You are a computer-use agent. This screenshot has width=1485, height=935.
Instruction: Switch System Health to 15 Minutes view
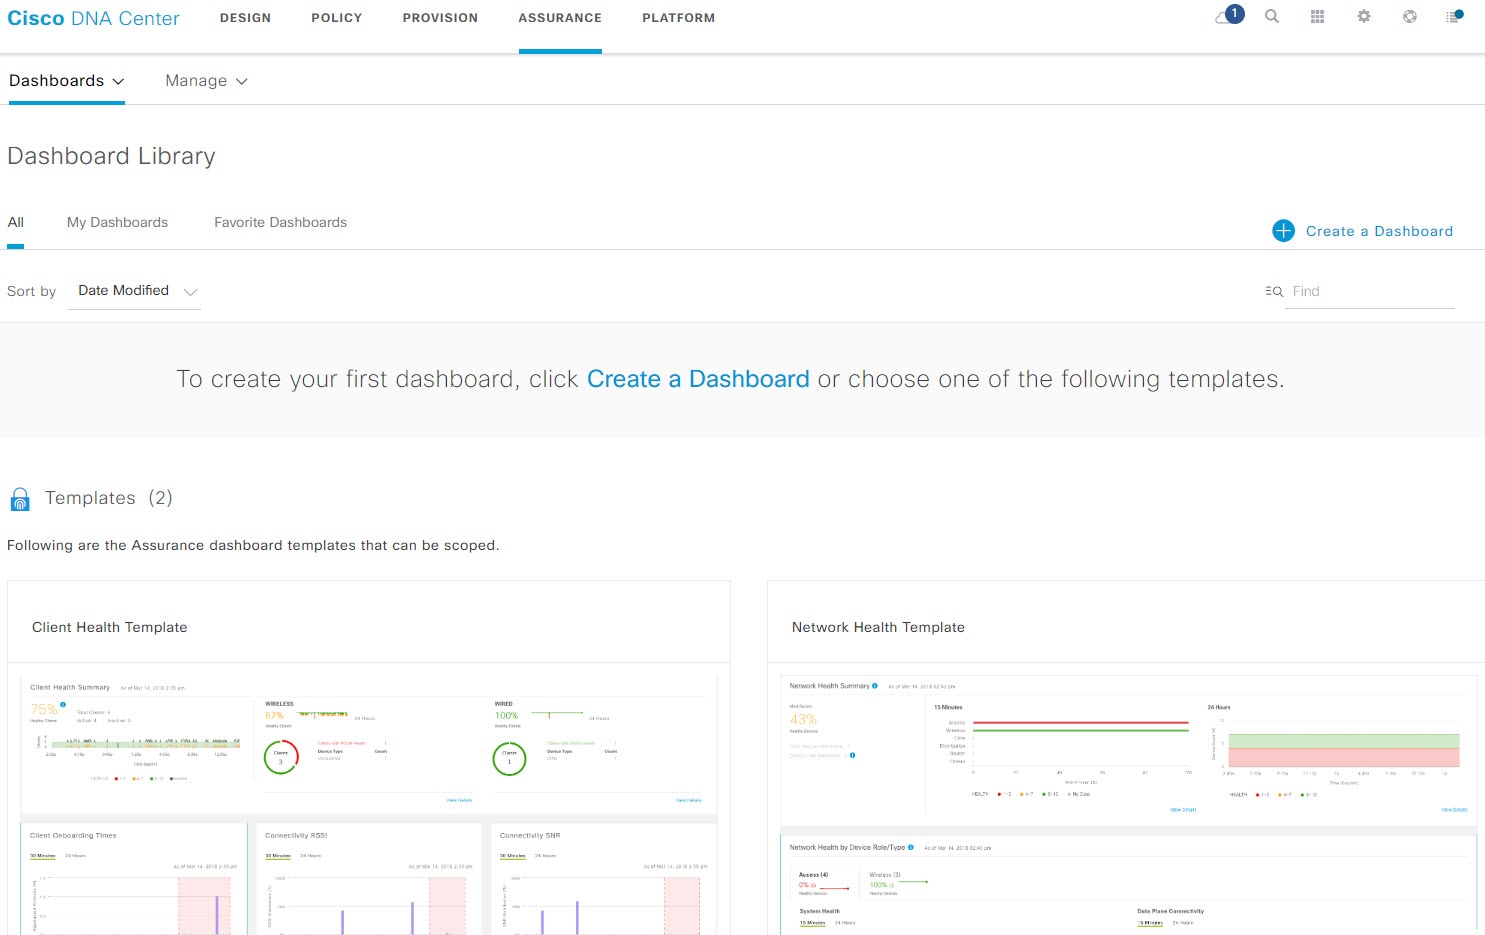pos(812,923)
